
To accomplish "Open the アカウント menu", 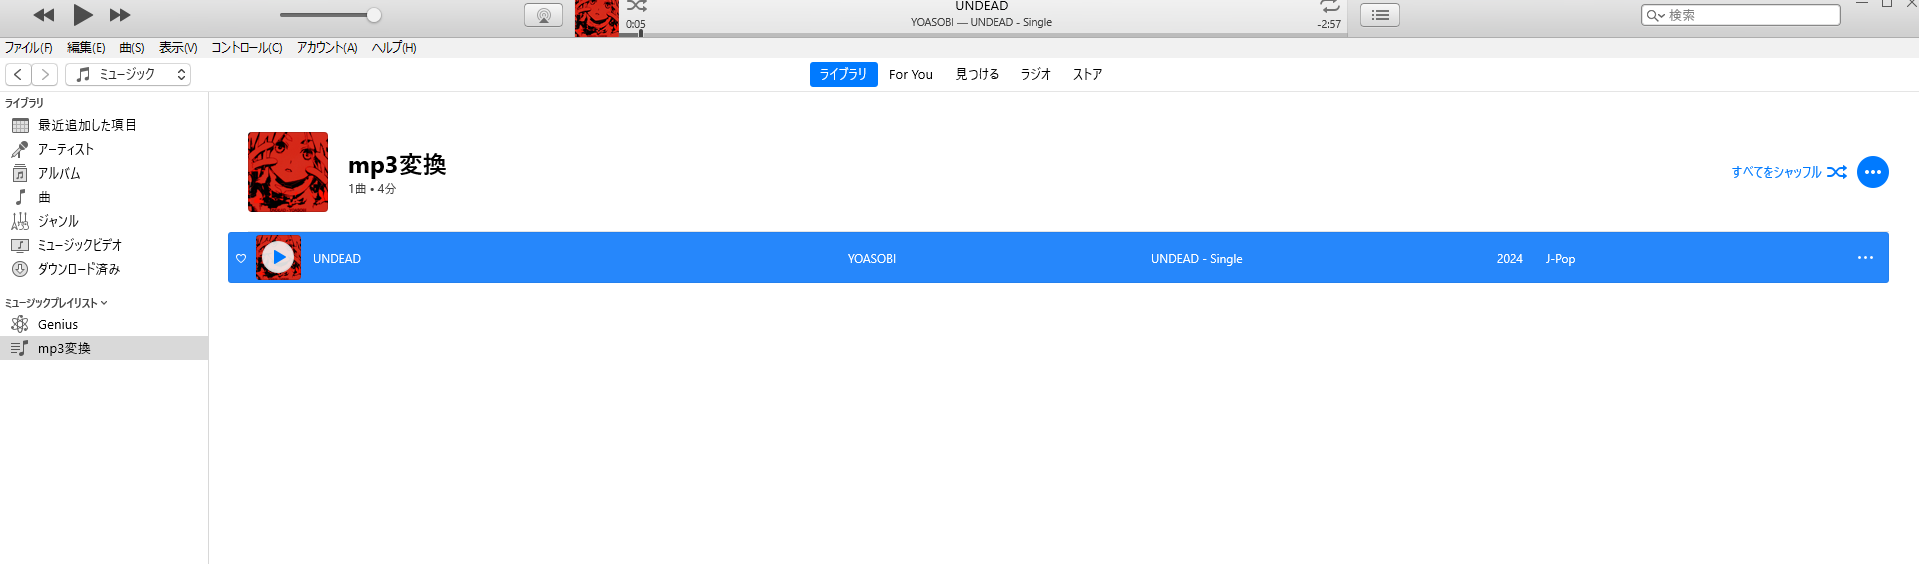I will pyautogui.click(x=327, y=47).
